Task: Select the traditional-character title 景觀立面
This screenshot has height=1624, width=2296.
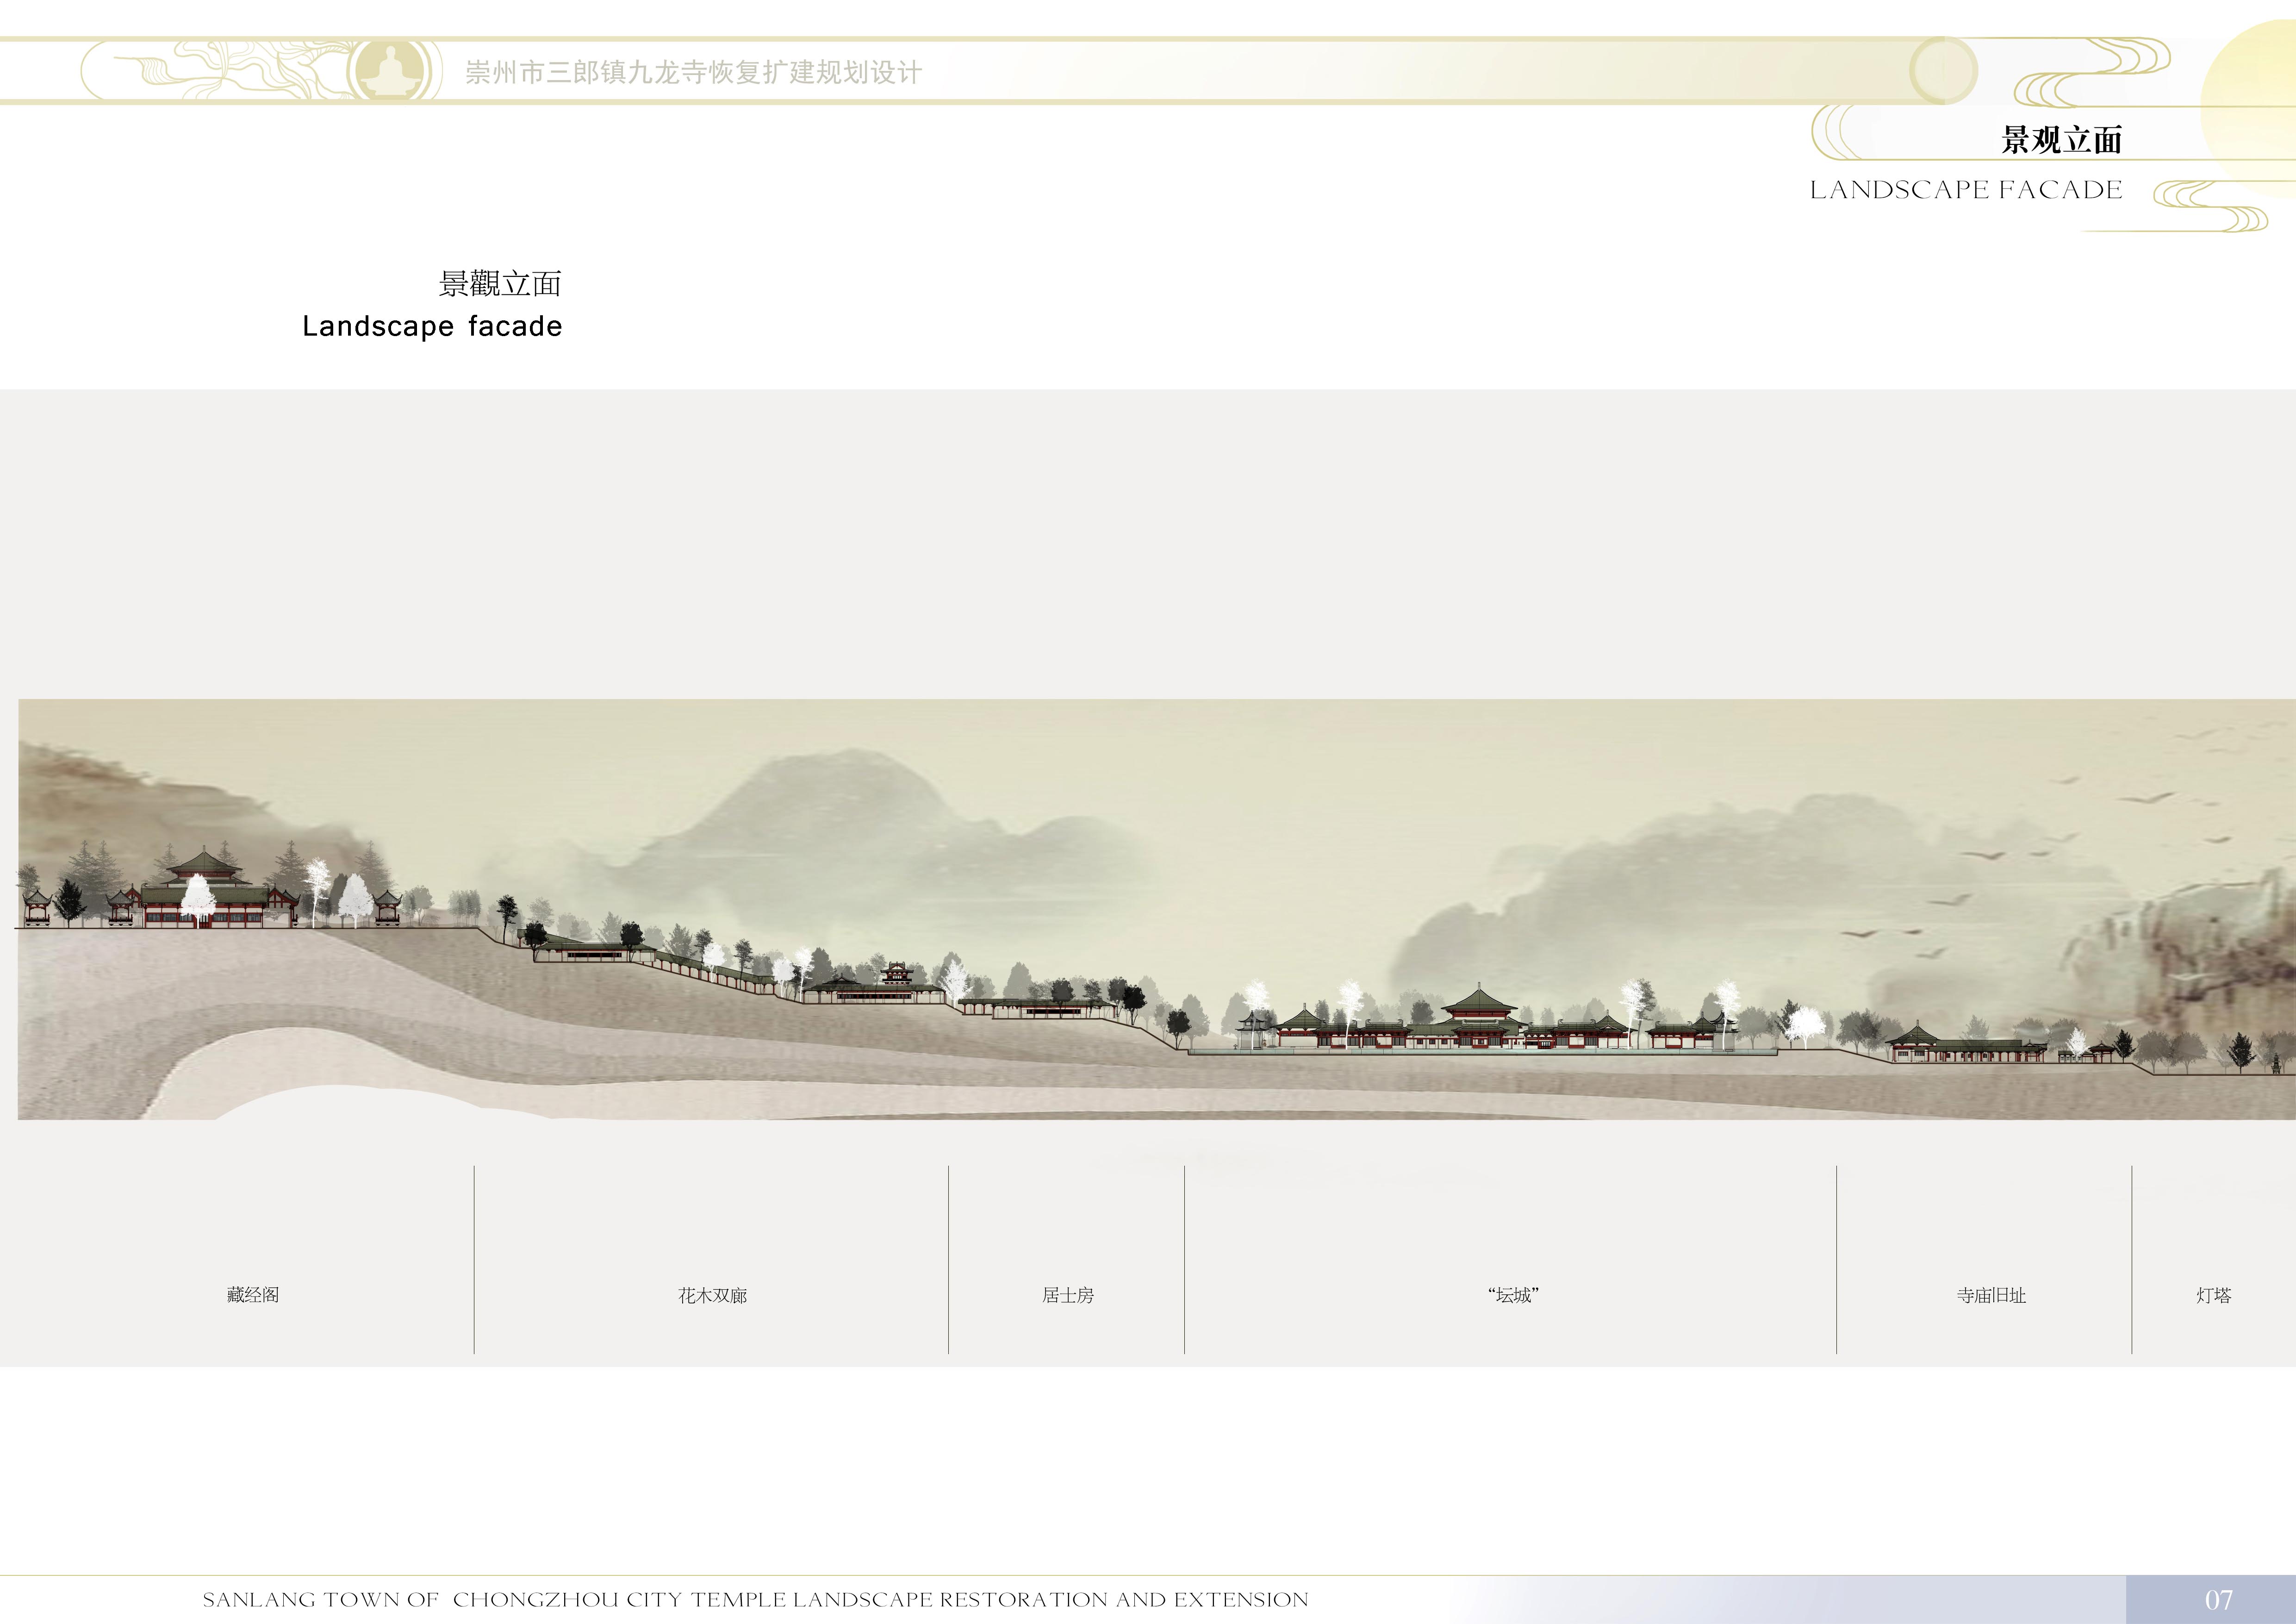Action: (500, 284)
